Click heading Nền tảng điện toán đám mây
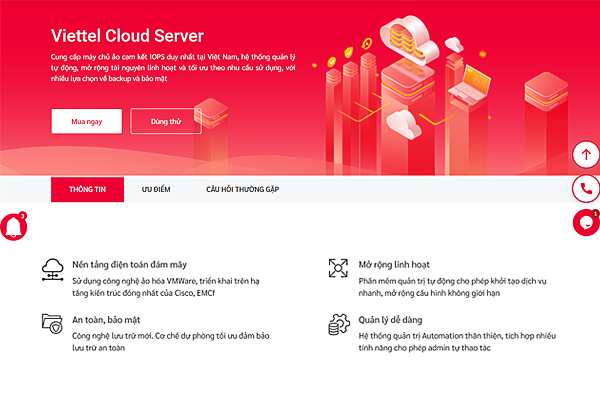600x400 pixels. click(129, 264)
